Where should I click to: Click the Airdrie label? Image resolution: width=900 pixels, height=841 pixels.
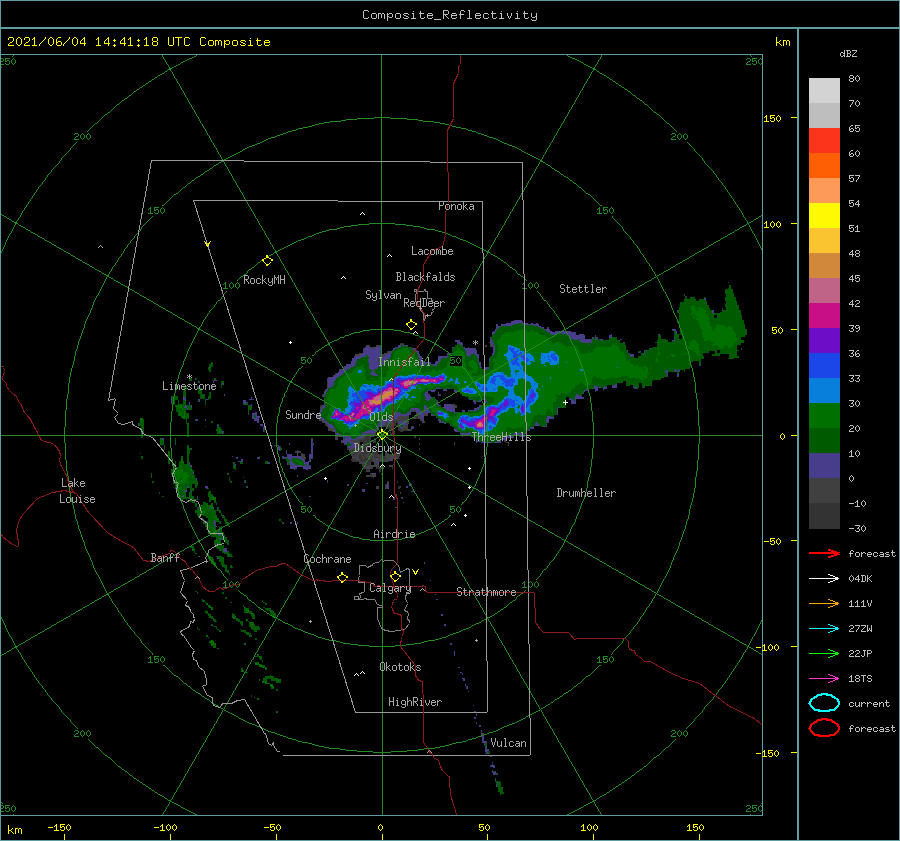click(394, 534)
